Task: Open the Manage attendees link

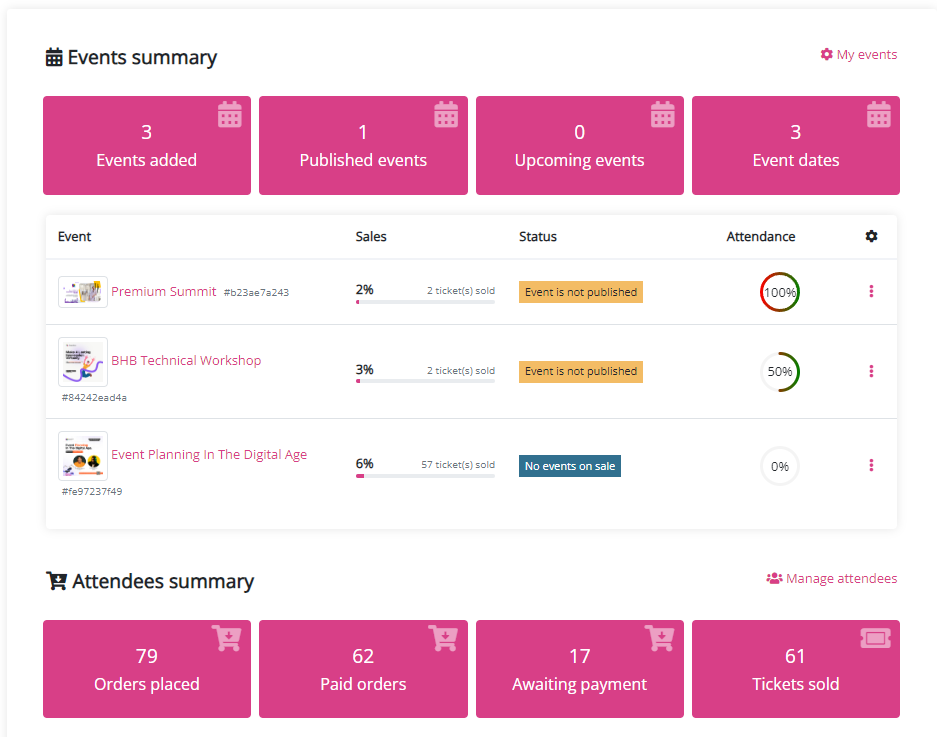Action: point(831,578)
